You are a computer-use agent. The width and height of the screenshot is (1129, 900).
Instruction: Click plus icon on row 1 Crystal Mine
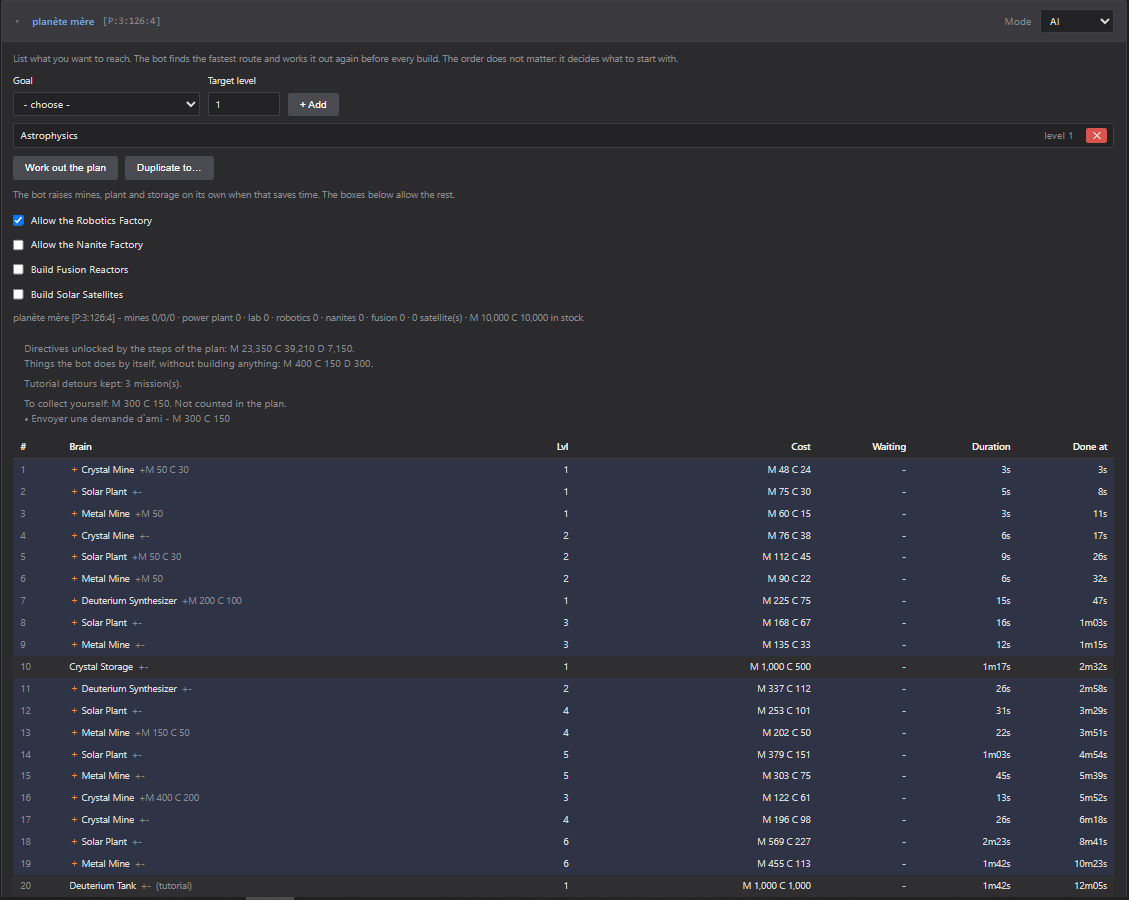tap(74, 469)
